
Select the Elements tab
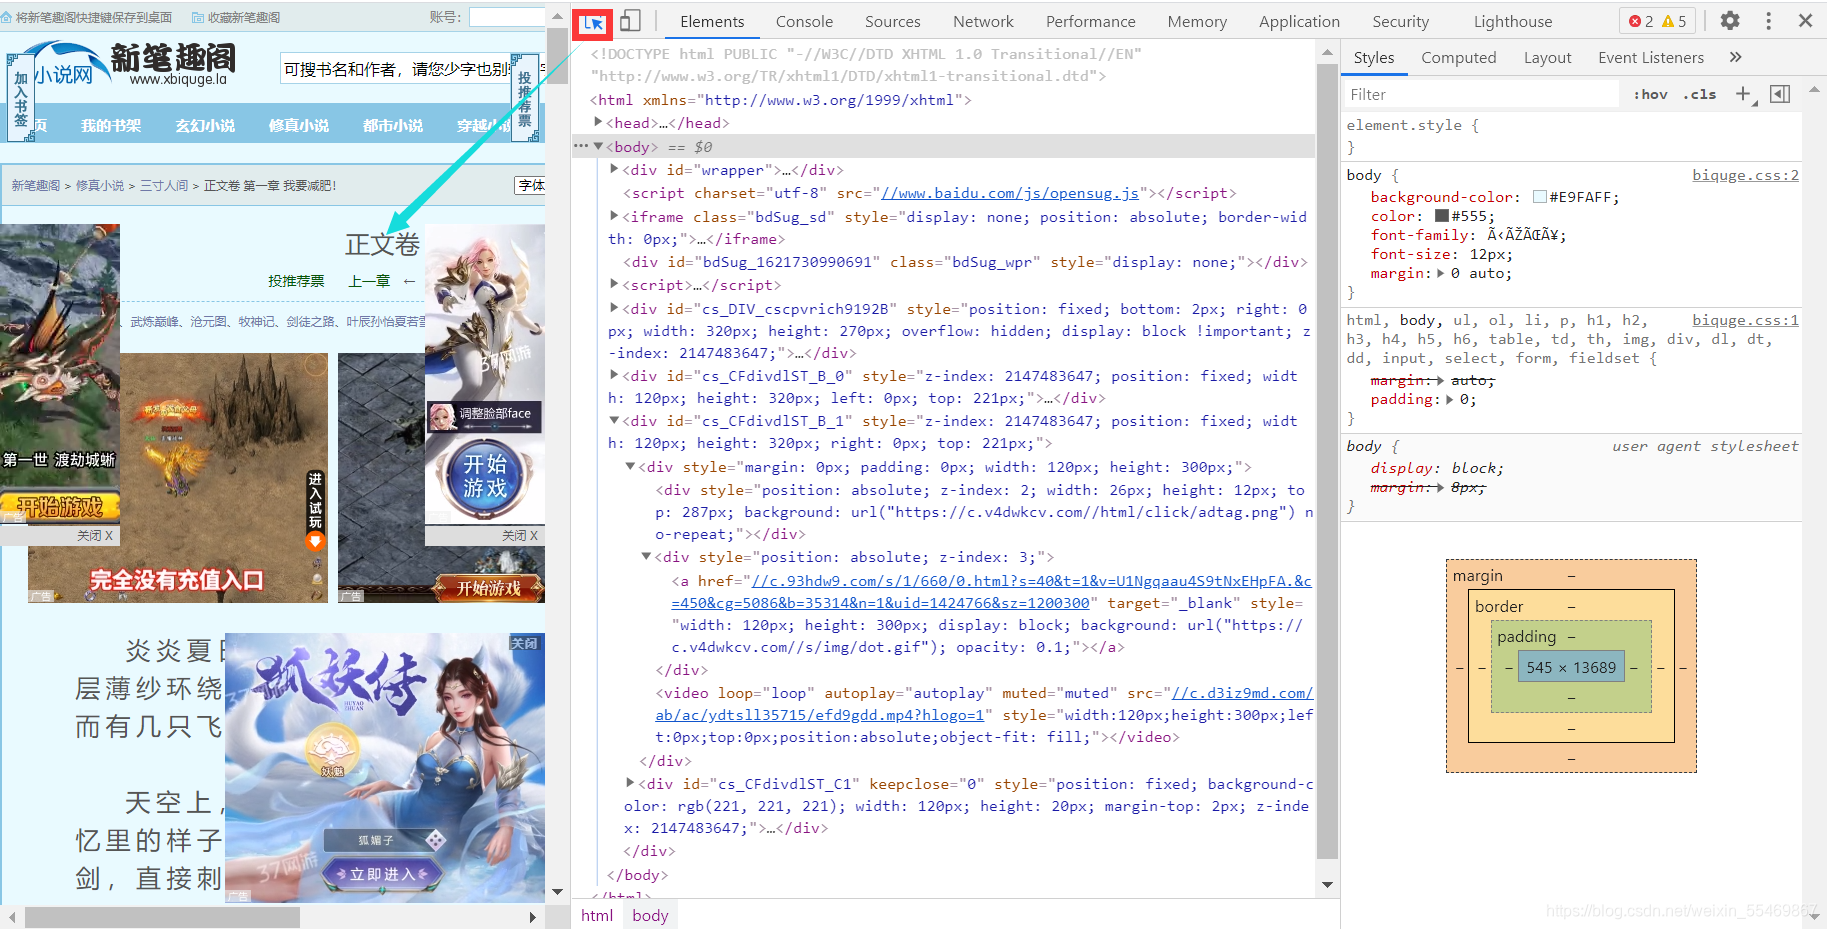point(712,22)
